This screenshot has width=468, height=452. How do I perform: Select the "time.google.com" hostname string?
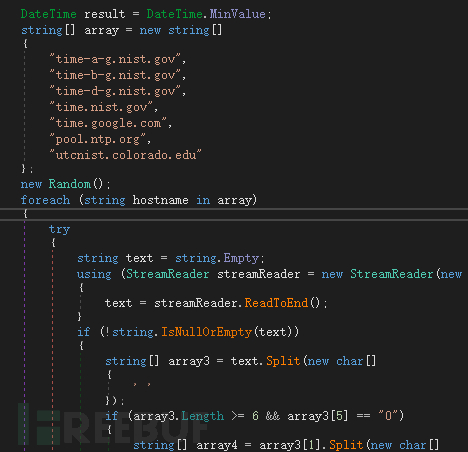(108, 123)
